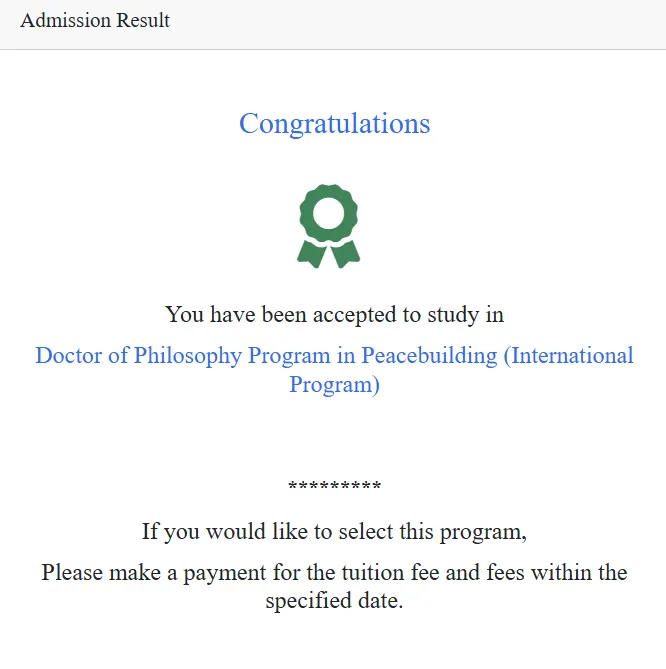This screenshot has height=669, width=666.
Task: Click the green award ribbon icon
Action: point(328,225)
